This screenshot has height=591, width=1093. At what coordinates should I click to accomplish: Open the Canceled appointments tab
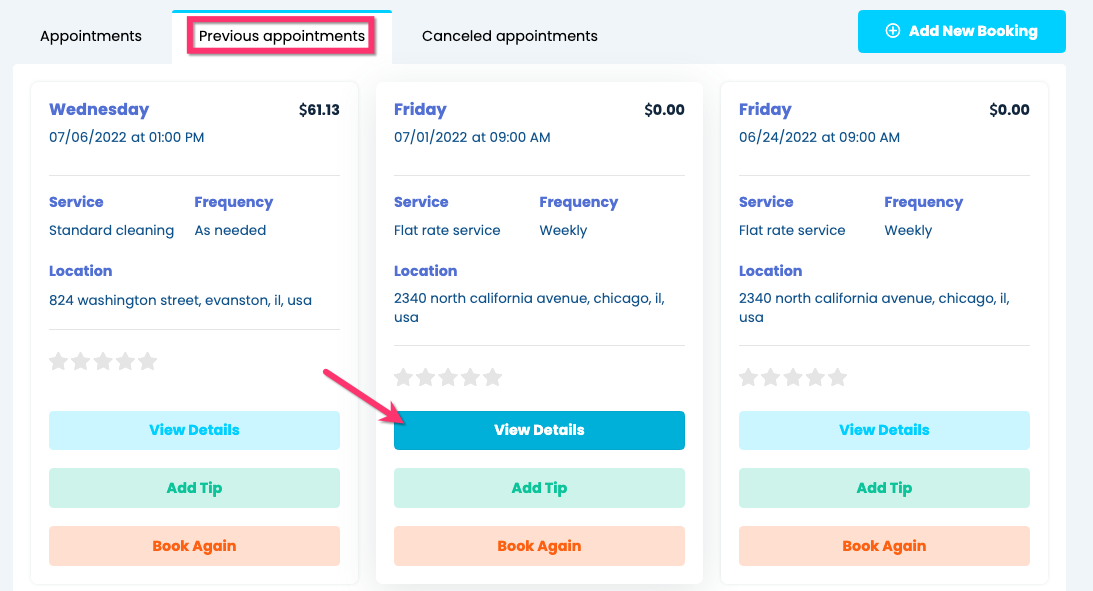(x=509, y=36)
